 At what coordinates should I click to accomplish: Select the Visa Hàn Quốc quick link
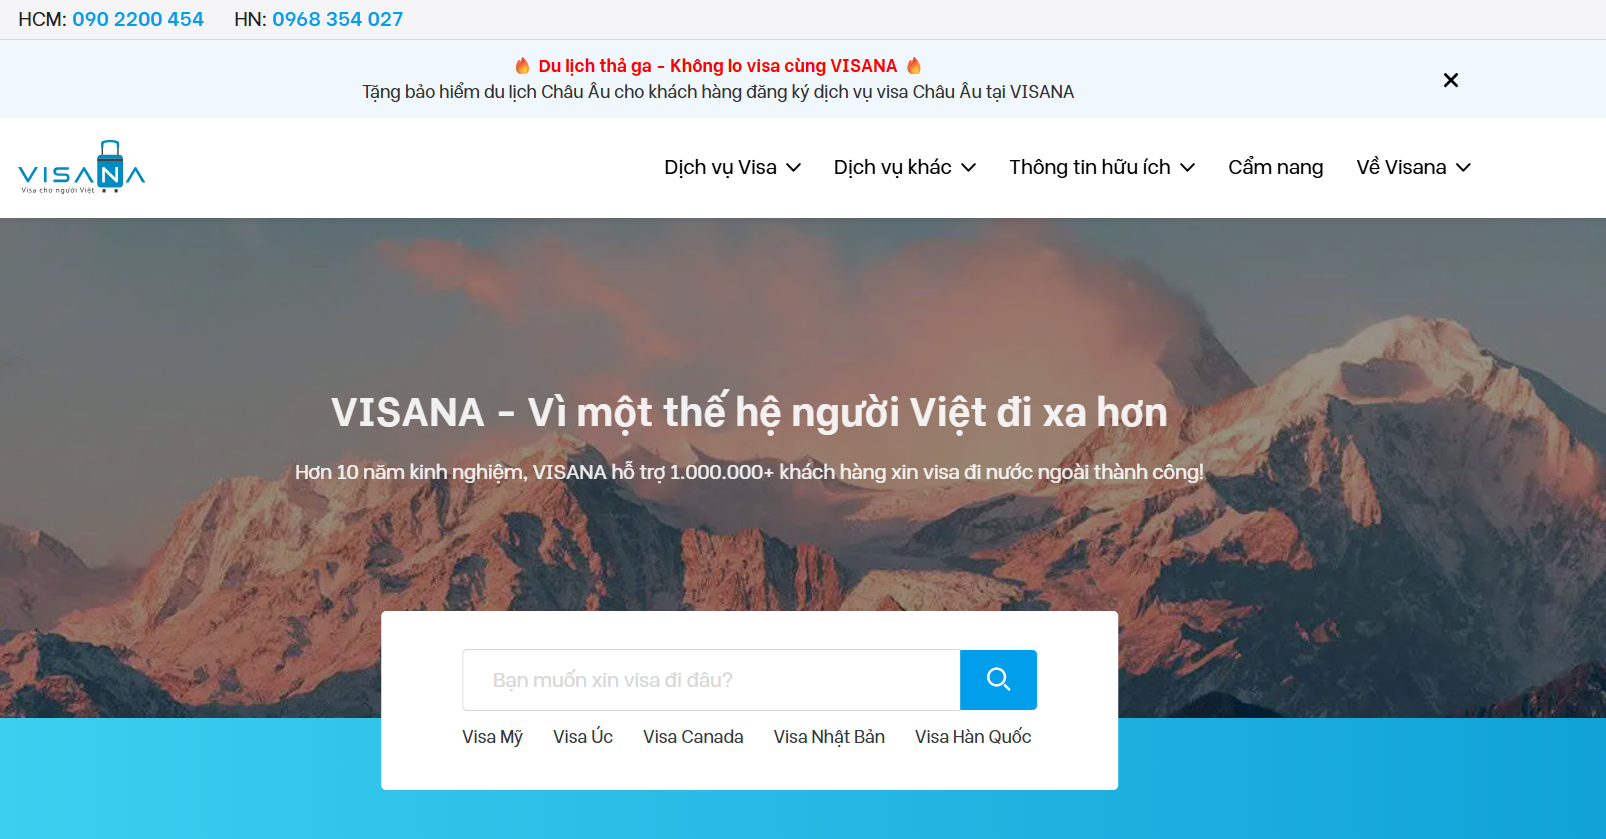[973, 737]
